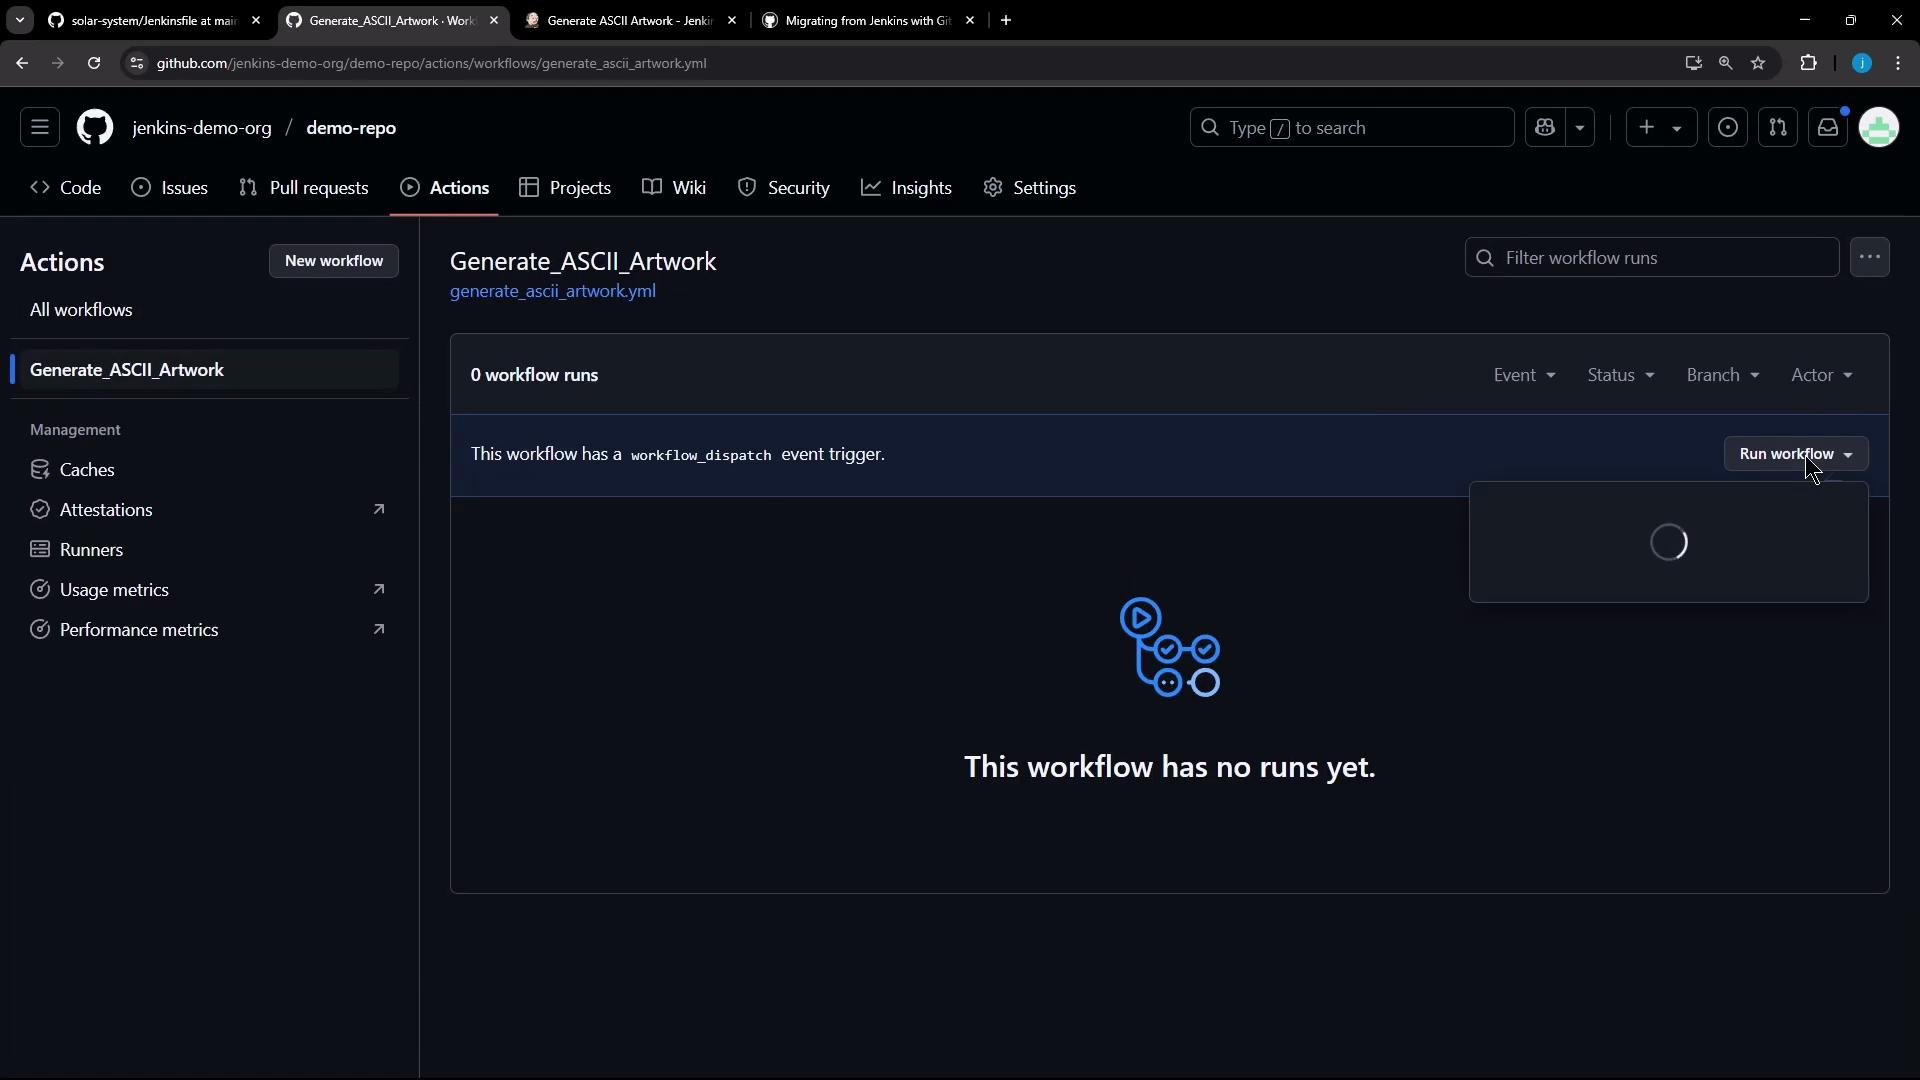The width and height of the screenshot is (1920, 1080).
Task: Reload the page with refresh icon
Action: [94, 63]
